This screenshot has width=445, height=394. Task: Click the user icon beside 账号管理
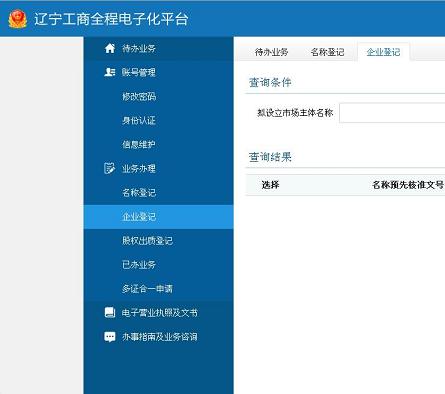(110, 72)
